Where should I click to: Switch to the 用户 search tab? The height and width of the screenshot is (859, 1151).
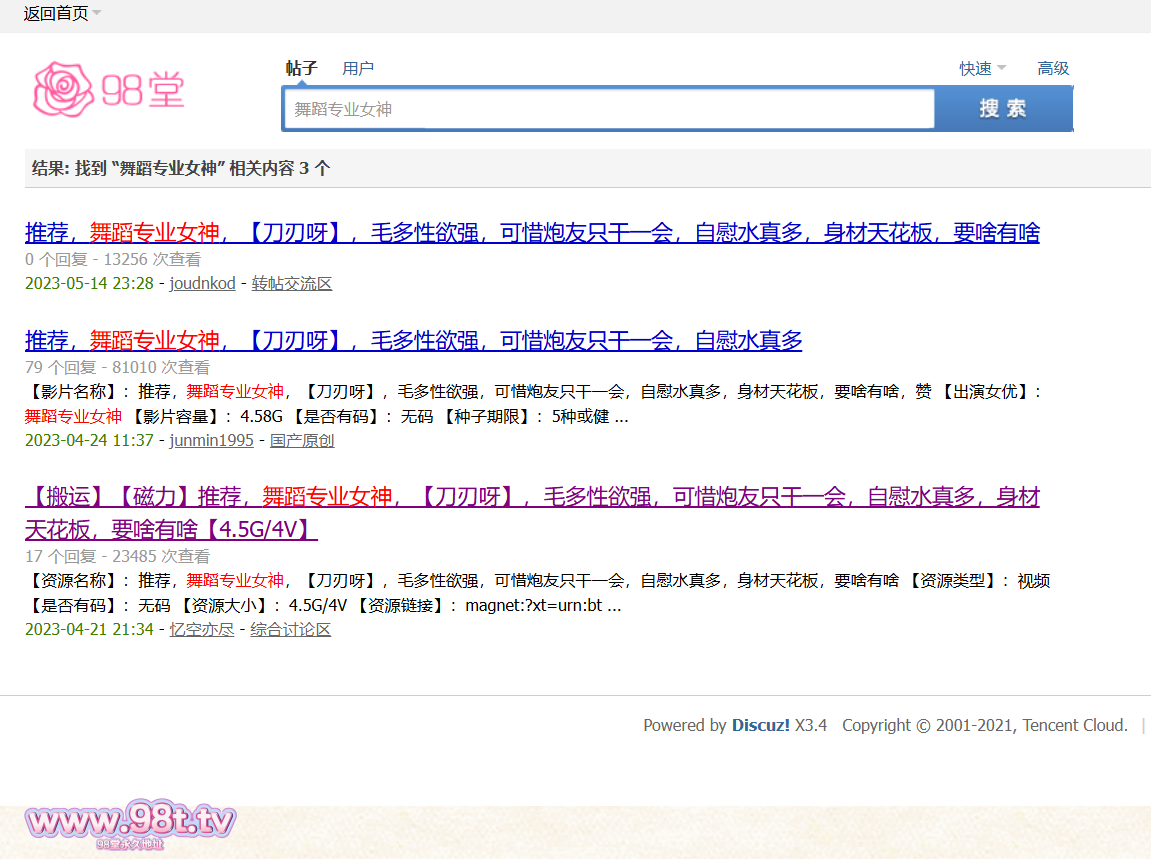[358, 68]
